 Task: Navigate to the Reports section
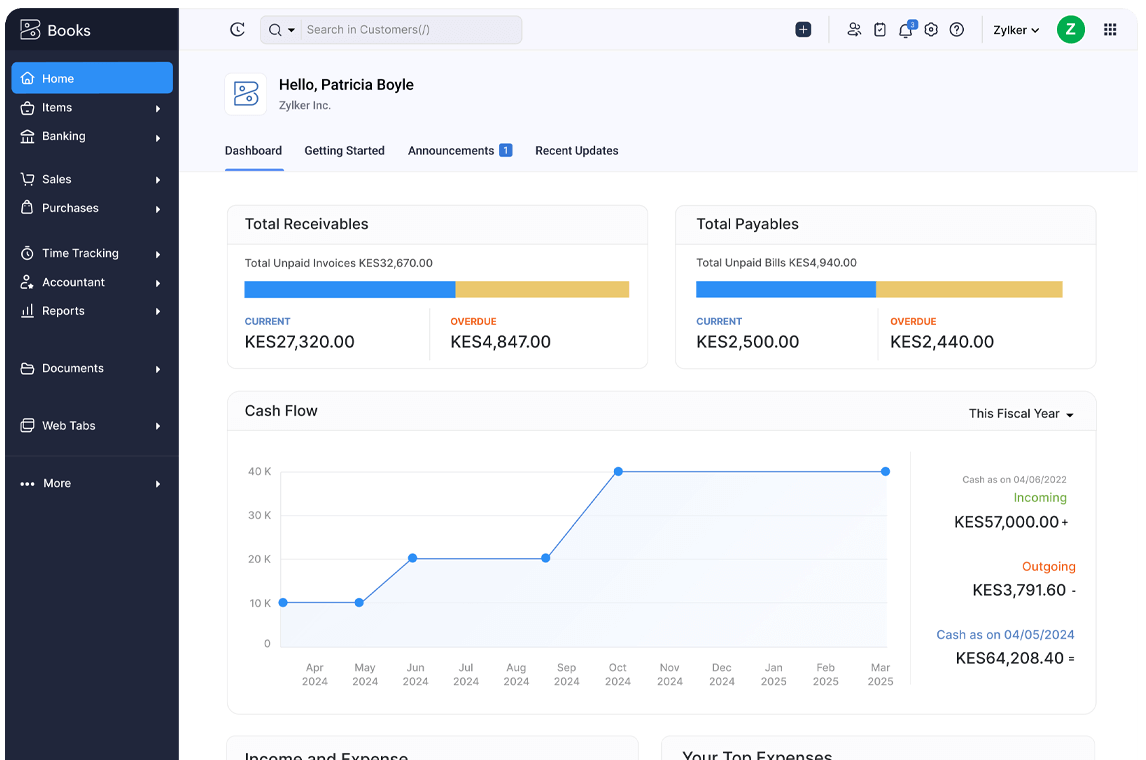point(65,310)
